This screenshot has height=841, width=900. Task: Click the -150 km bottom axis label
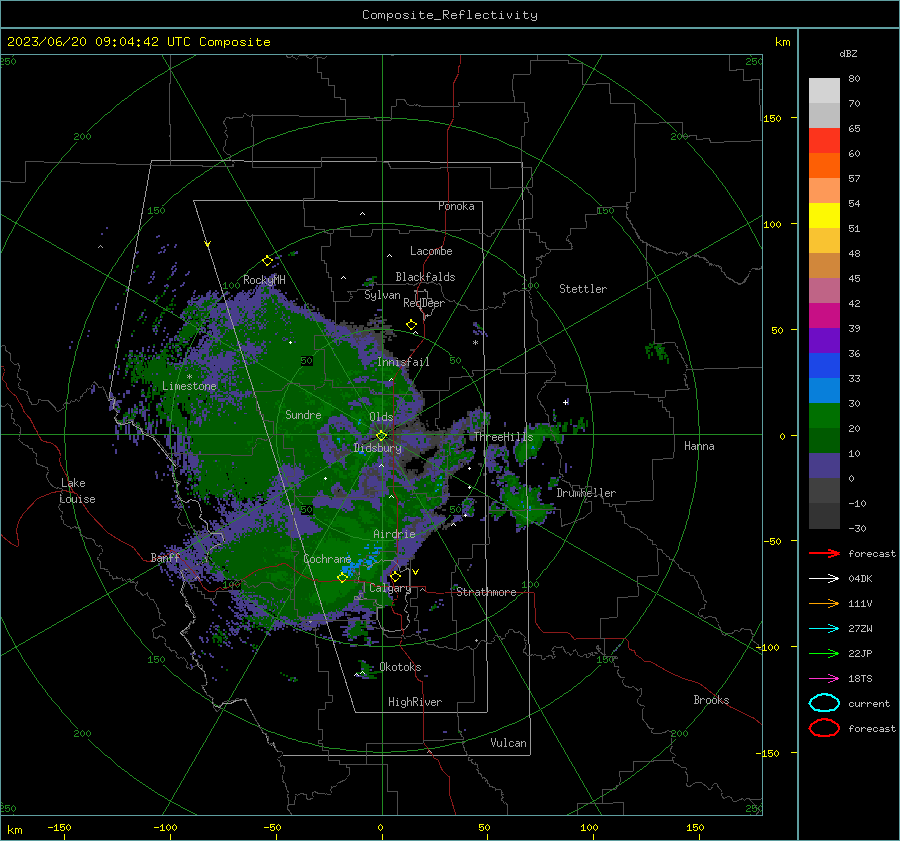pos(59,827)
